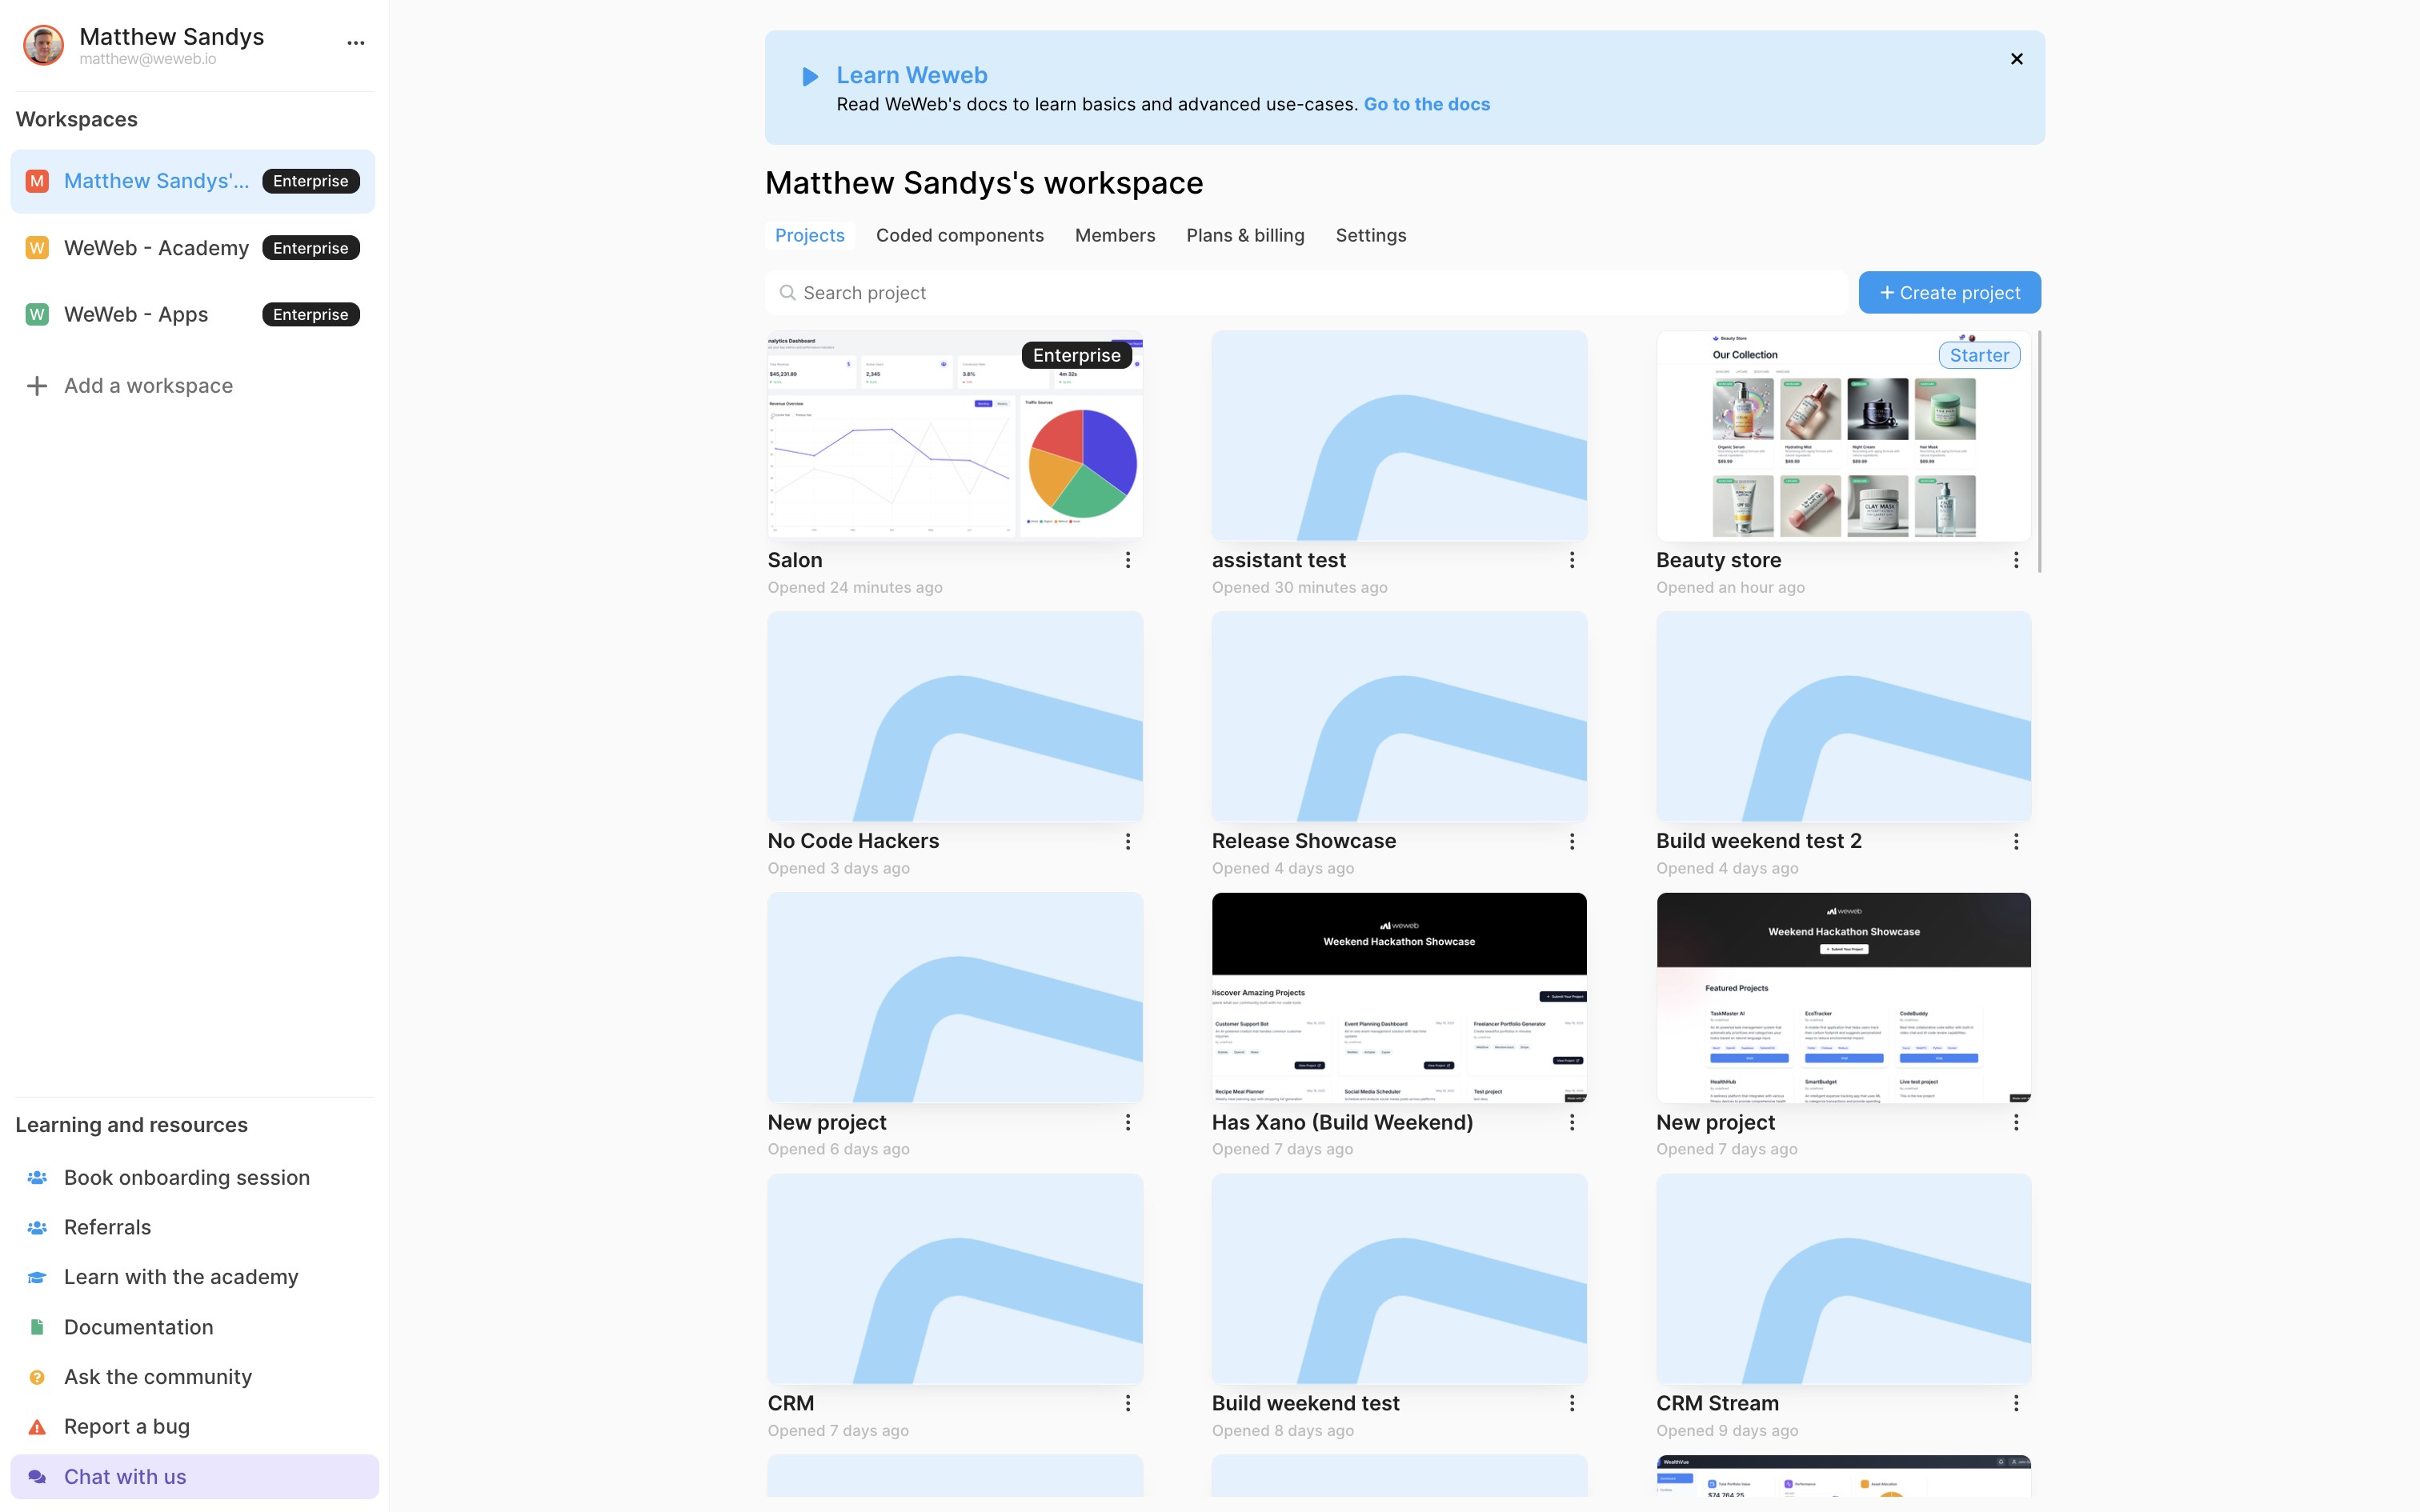Image resolution: width=2420 pixels, height=1512 pixels.
Task: Open the CRM Stream project thumbnail
Action: click(x=1843, y=1279)
